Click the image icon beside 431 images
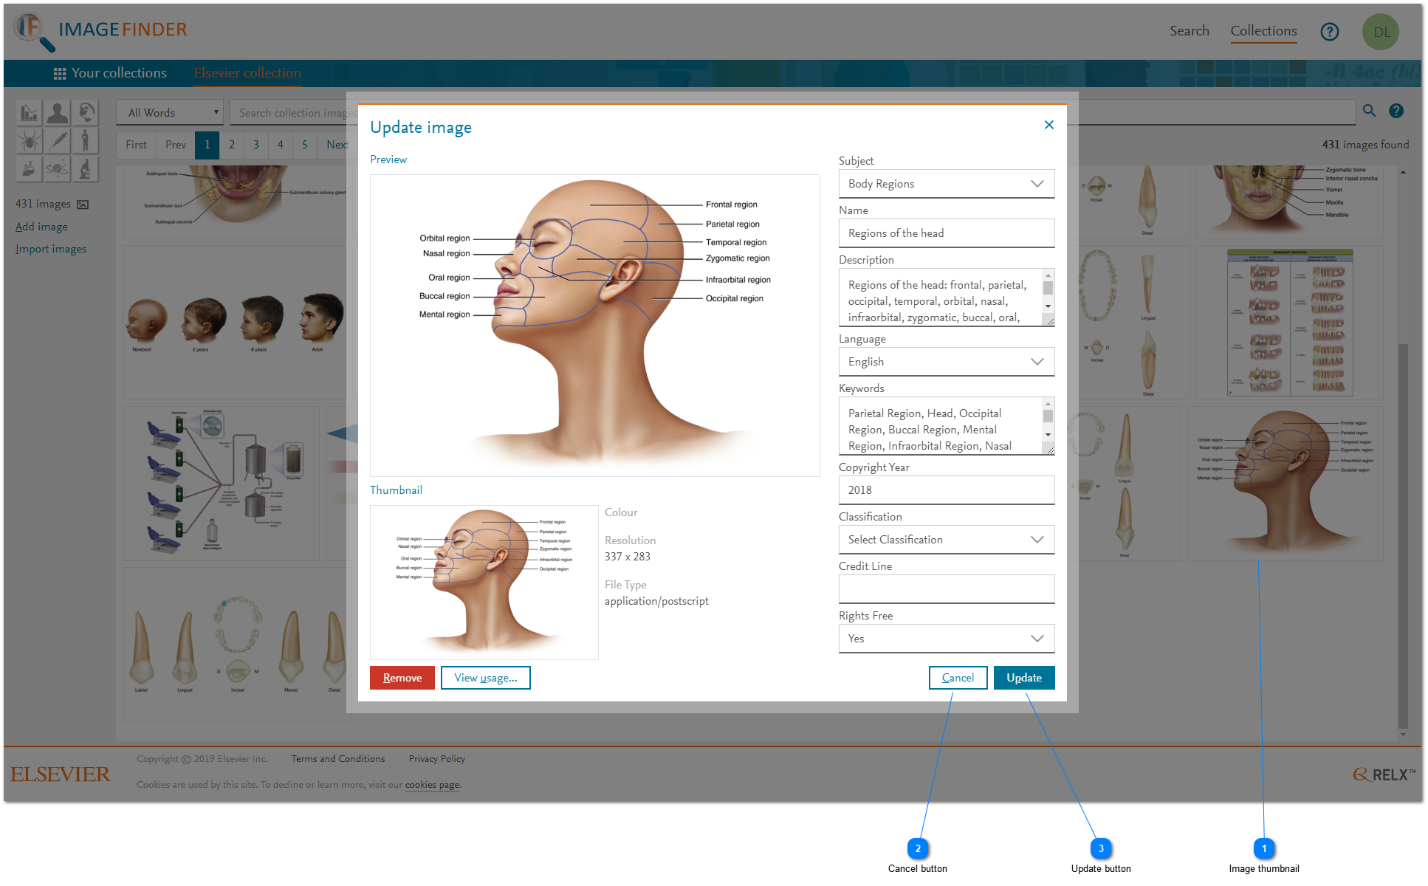 (x=83, y=204)
